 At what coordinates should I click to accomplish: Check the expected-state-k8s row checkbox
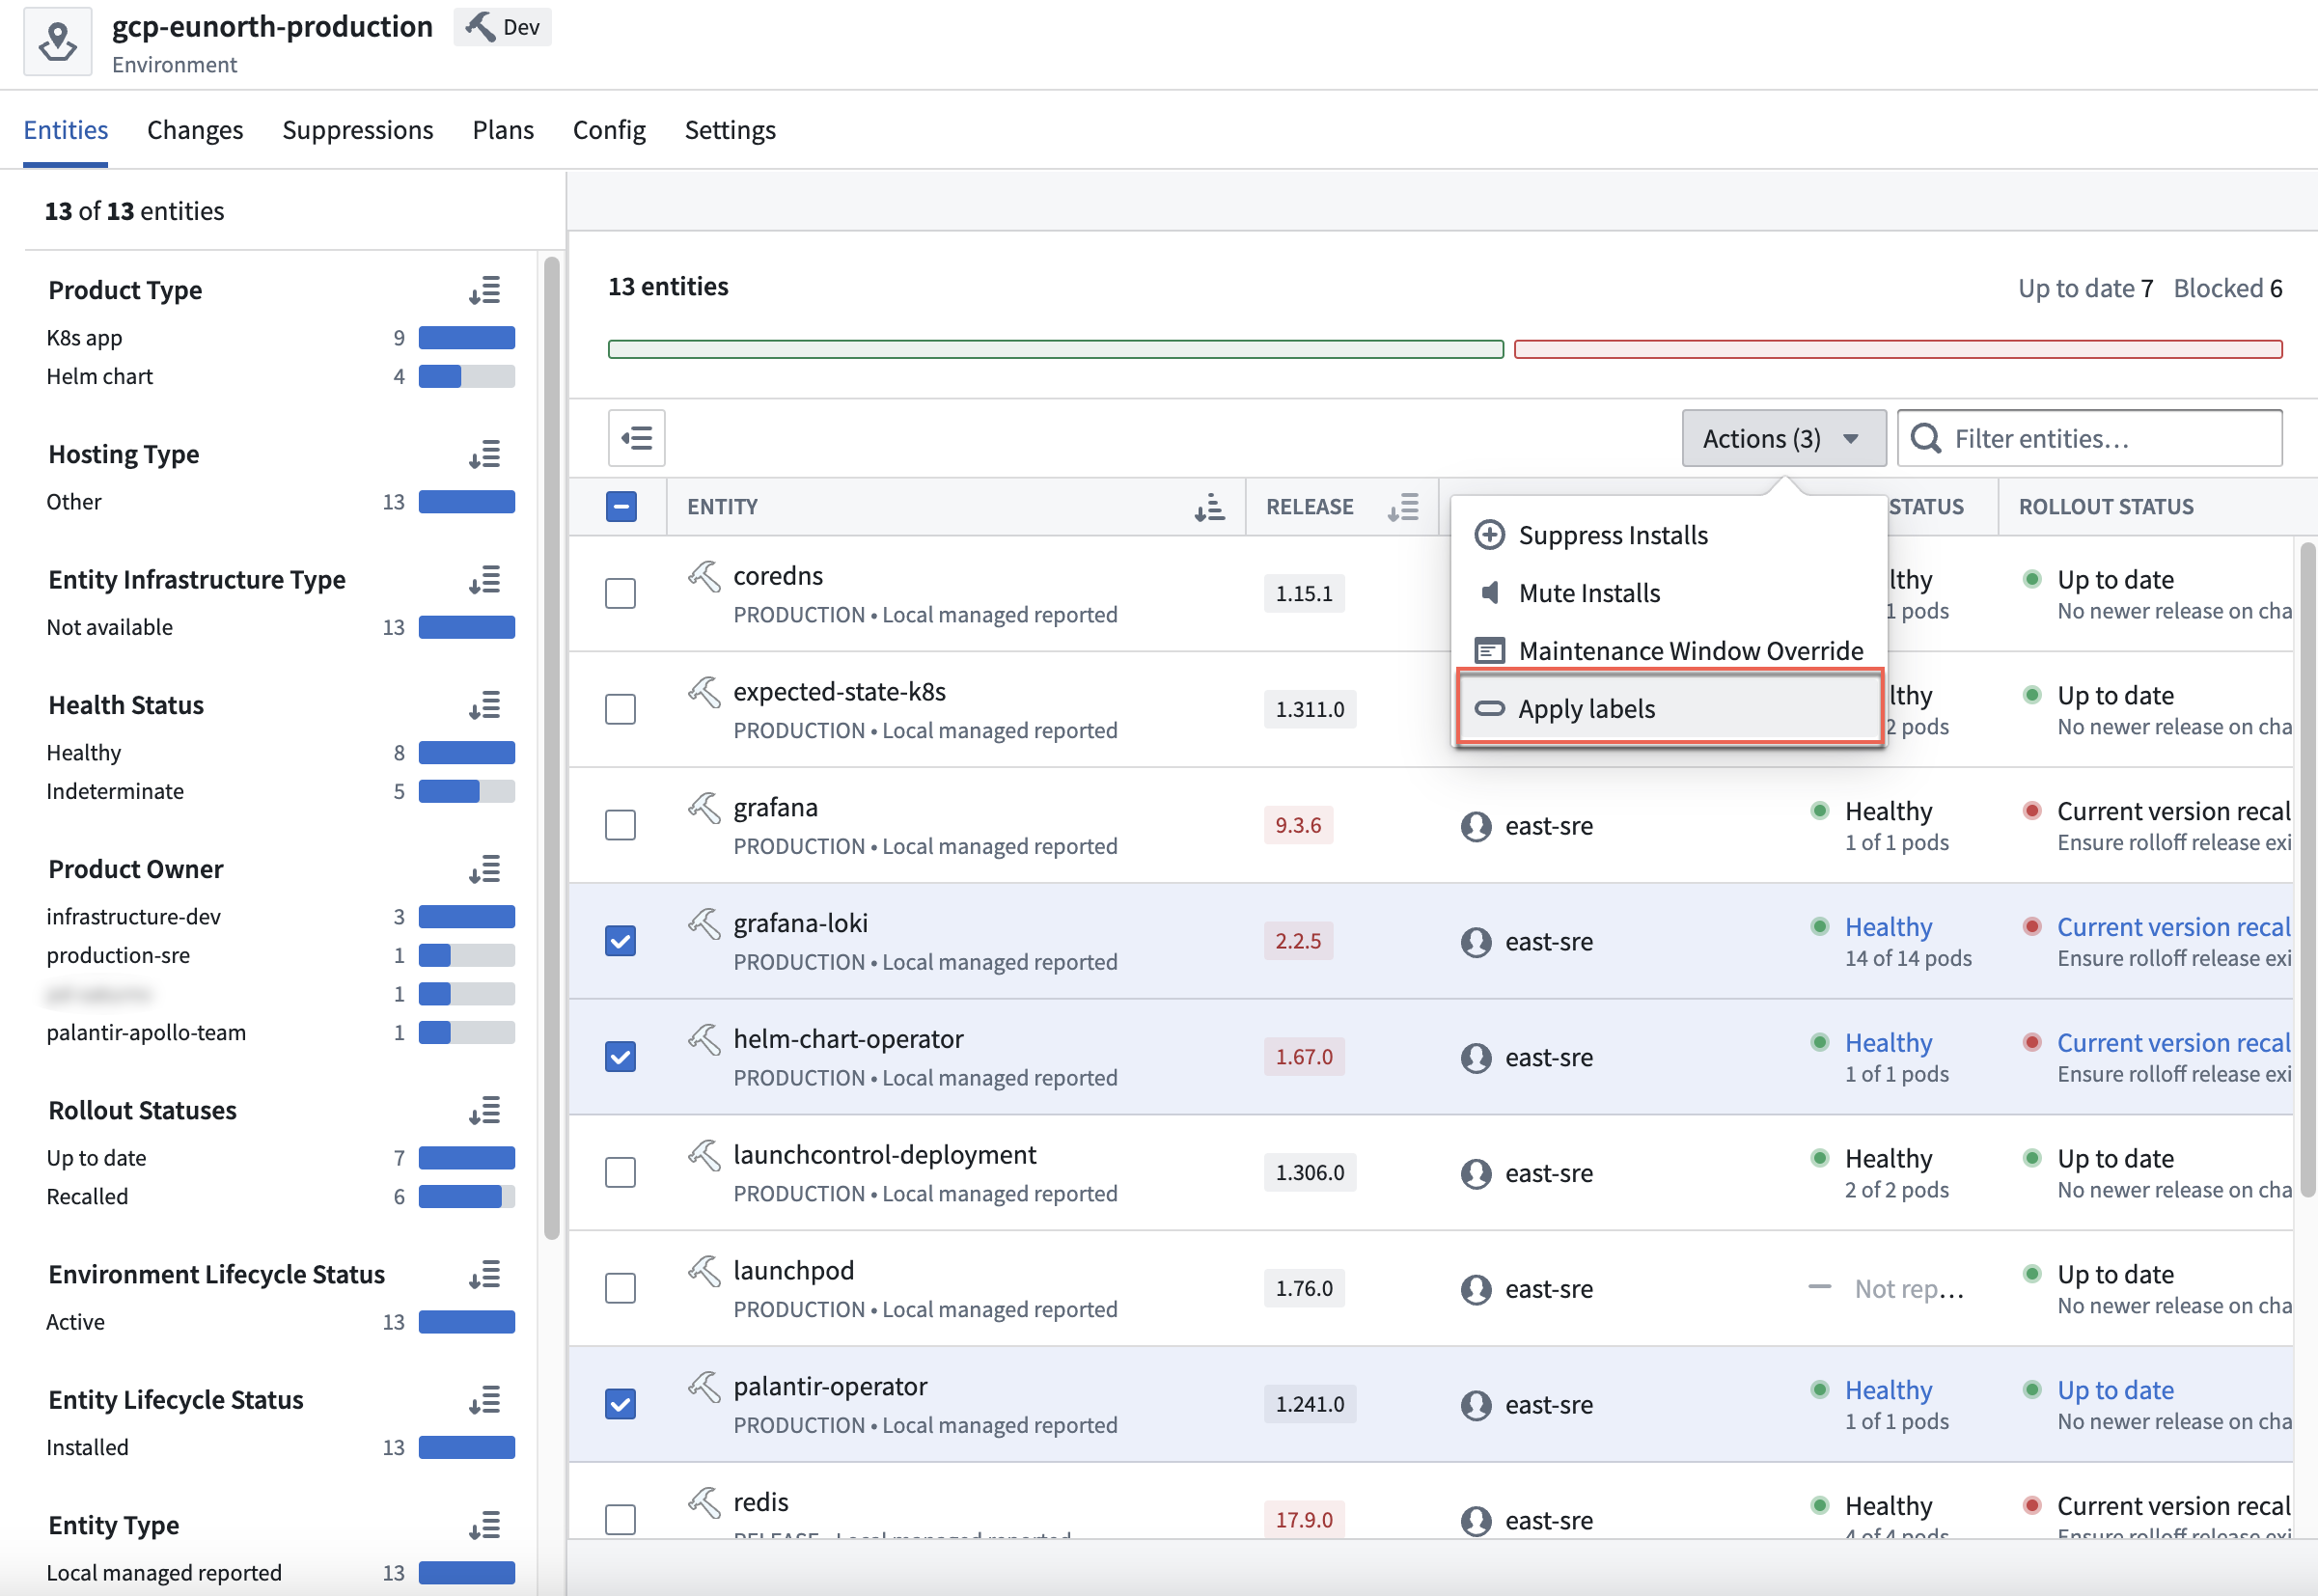click(621, 709)
